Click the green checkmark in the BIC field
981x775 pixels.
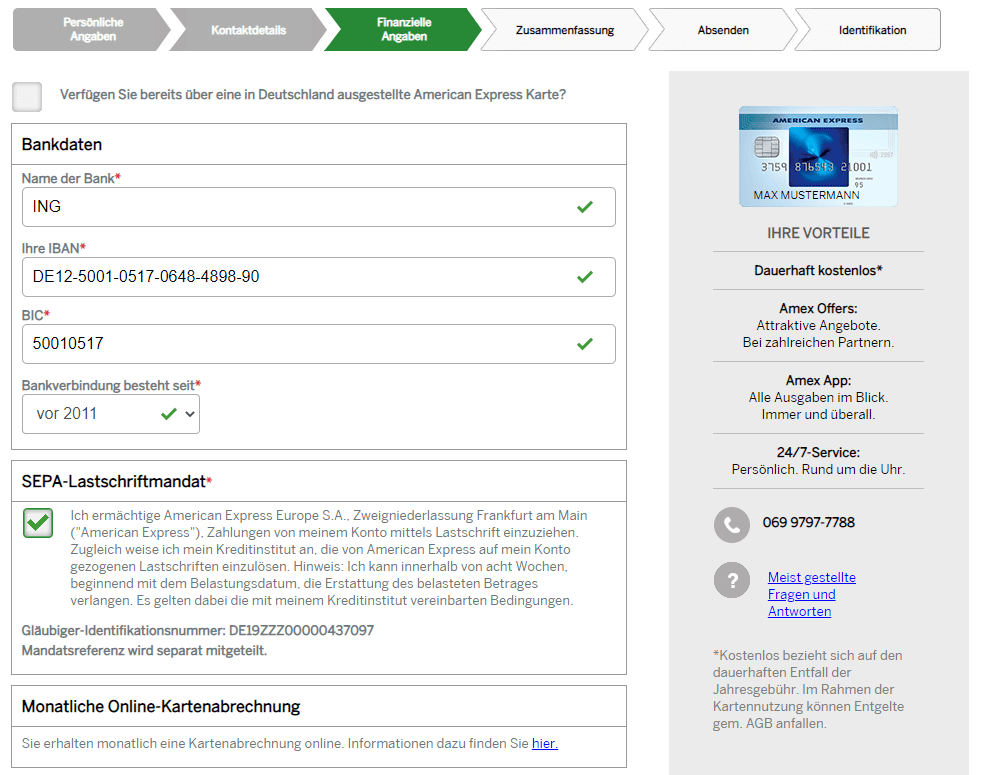click(585, 344)
